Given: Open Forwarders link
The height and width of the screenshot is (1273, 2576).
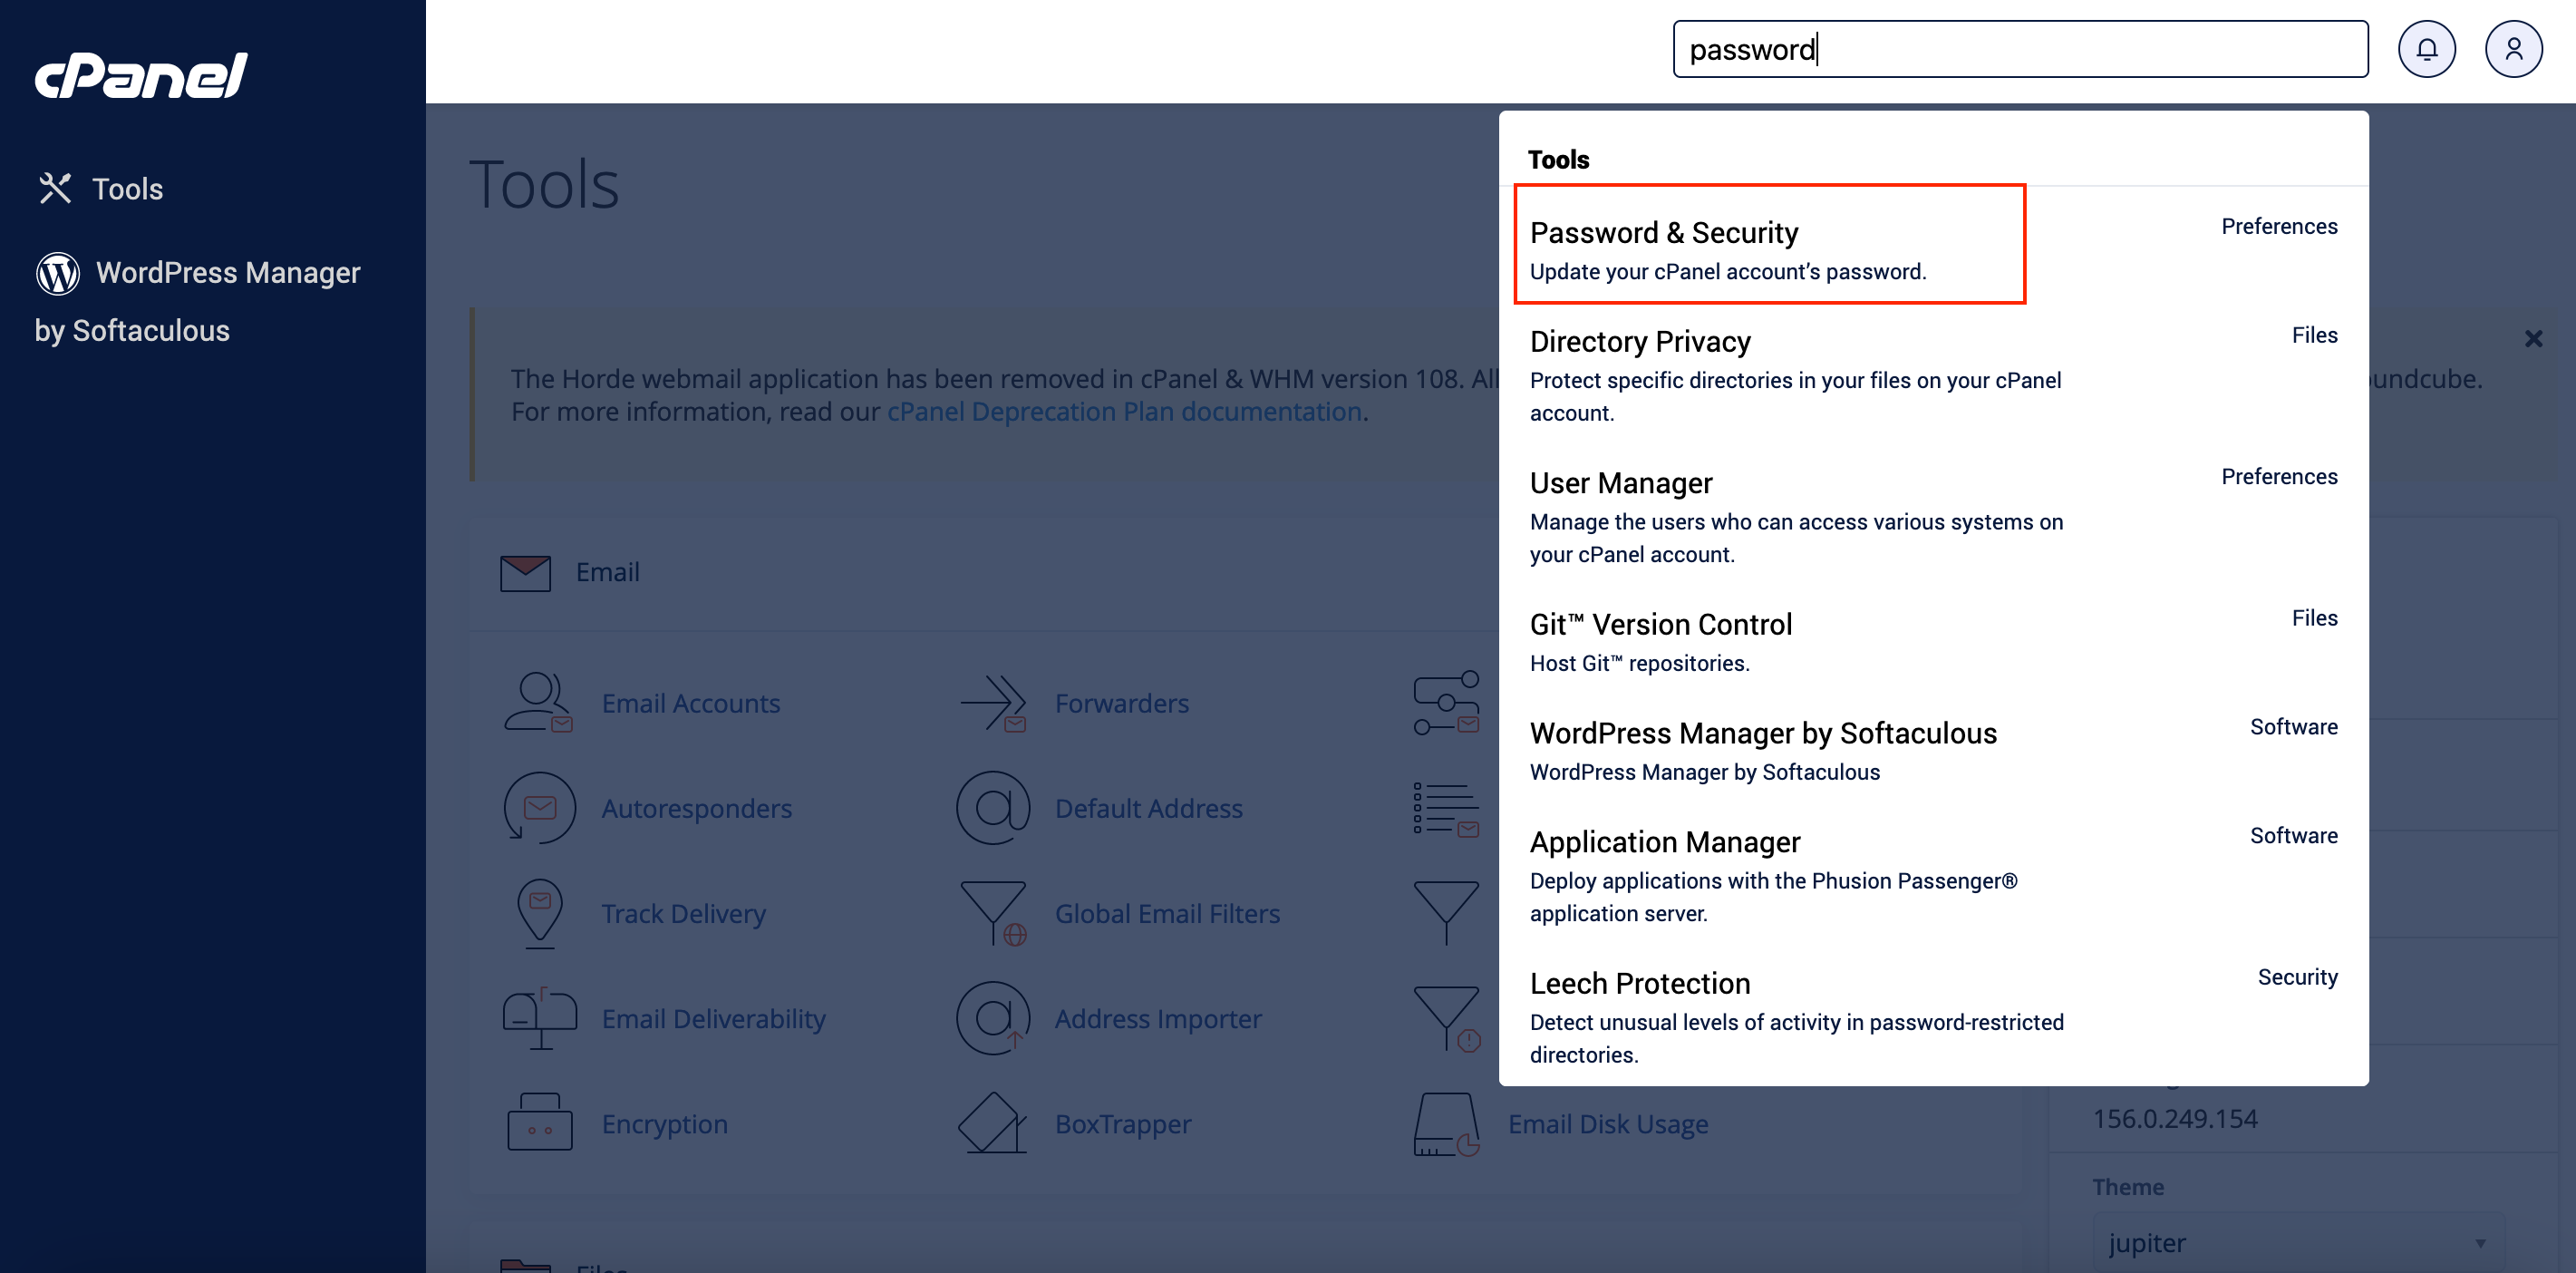Looking at the screenshot, I should (x=1122, y=703).
